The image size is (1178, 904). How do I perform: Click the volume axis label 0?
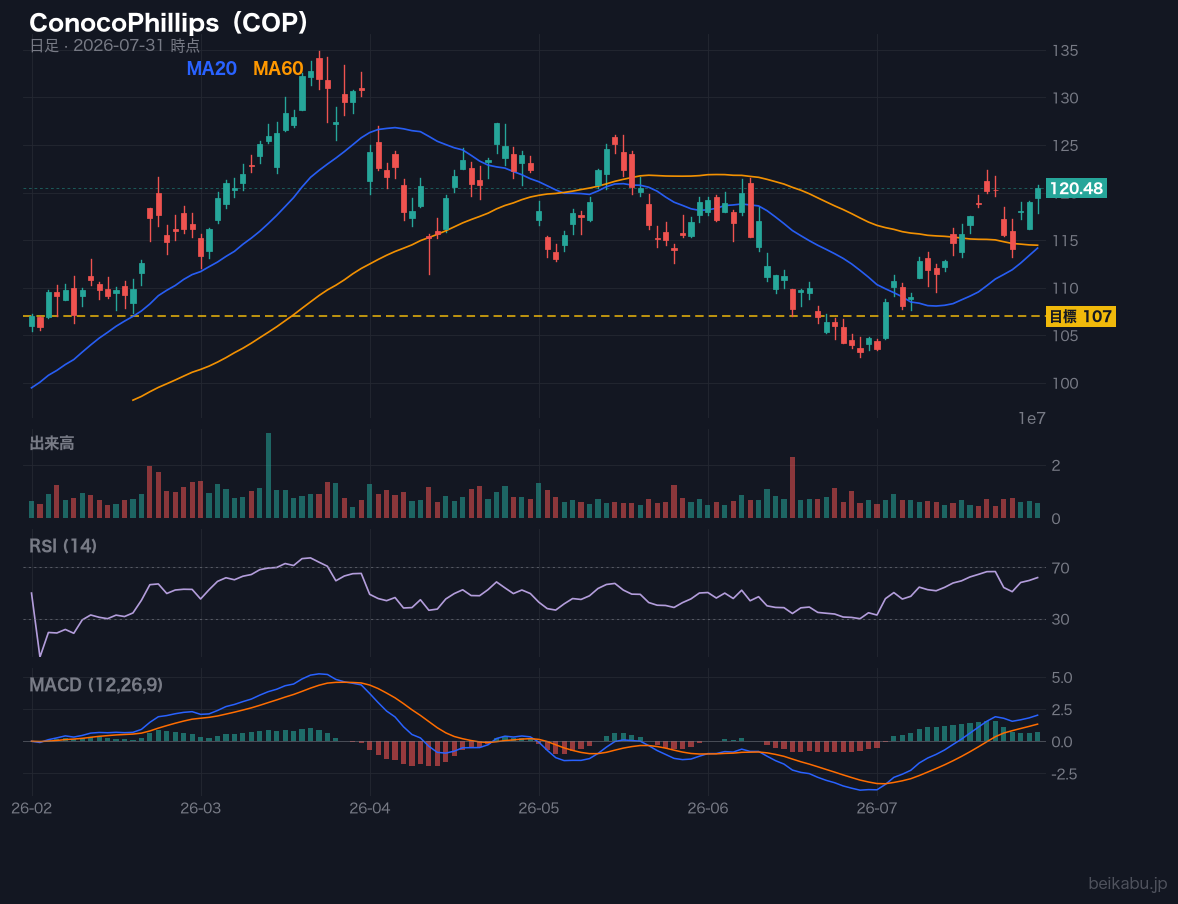(1056, 519)
